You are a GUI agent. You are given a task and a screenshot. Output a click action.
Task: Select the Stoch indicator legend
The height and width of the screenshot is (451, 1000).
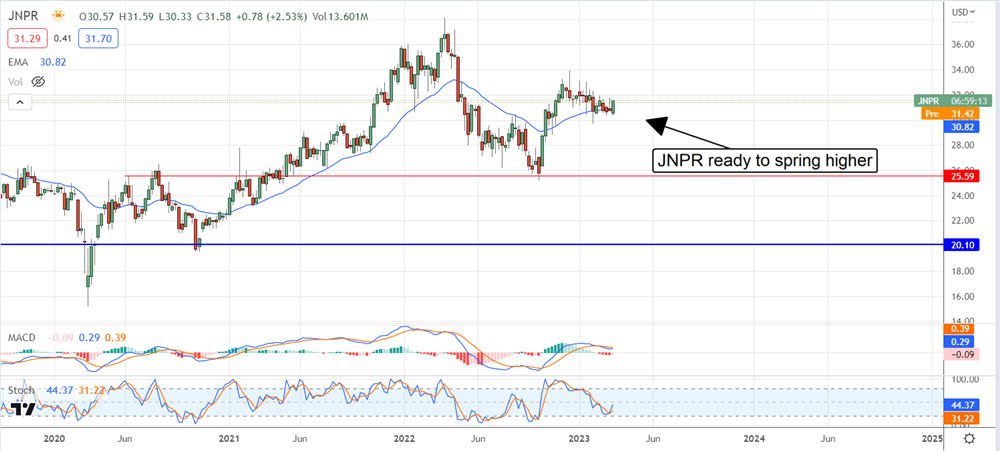pyautogui.click(x=20, y=388)
